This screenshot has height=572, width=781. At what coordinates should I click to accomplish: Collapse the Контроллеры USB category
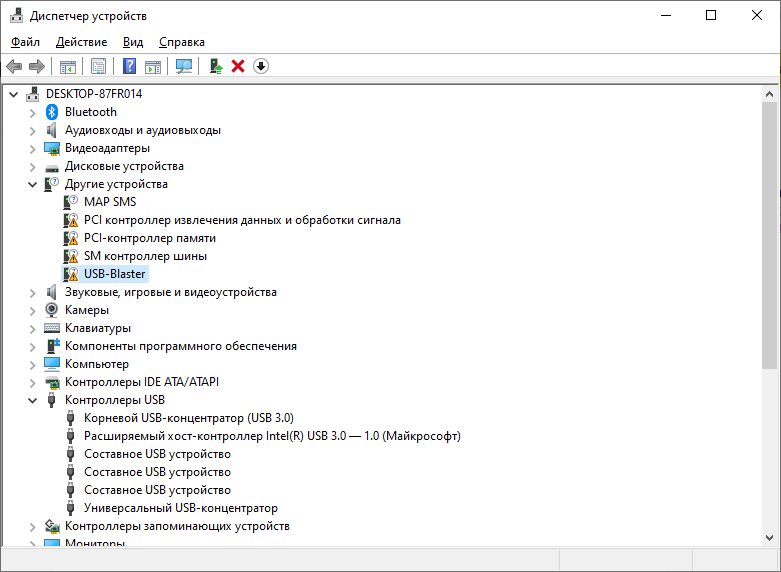[32, 400]
